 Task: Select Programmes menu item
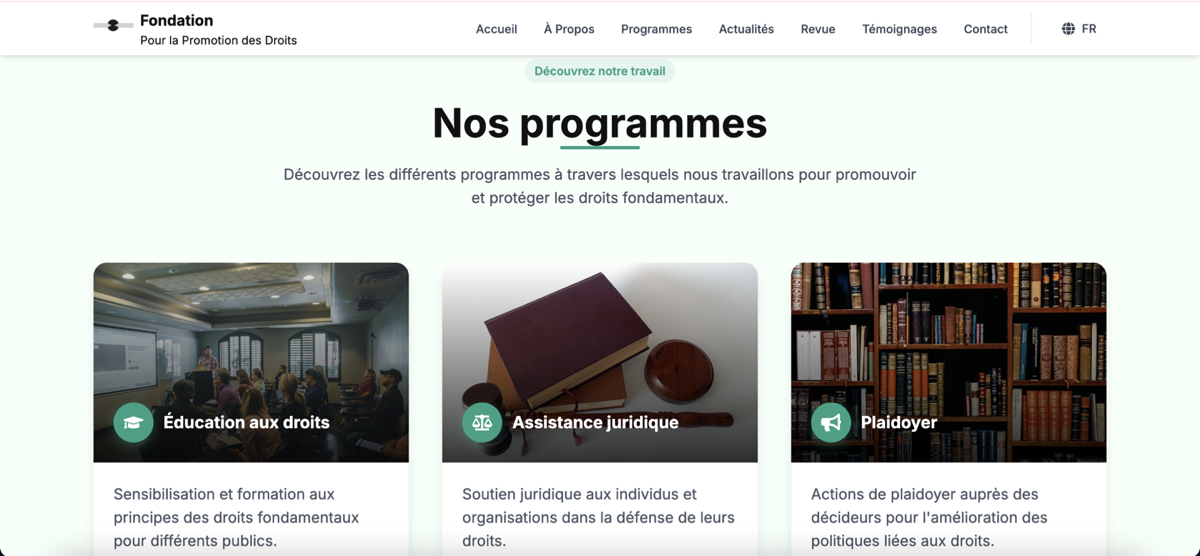(656, 29)
